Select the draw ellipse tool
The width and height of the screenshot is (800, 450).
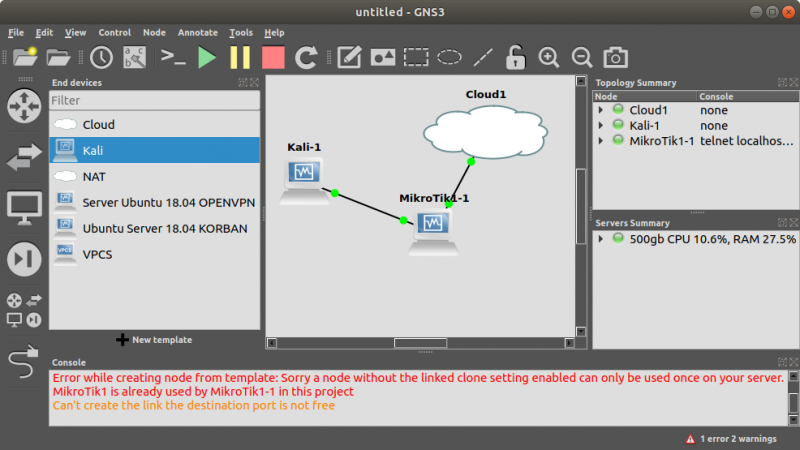coord(450,57)
